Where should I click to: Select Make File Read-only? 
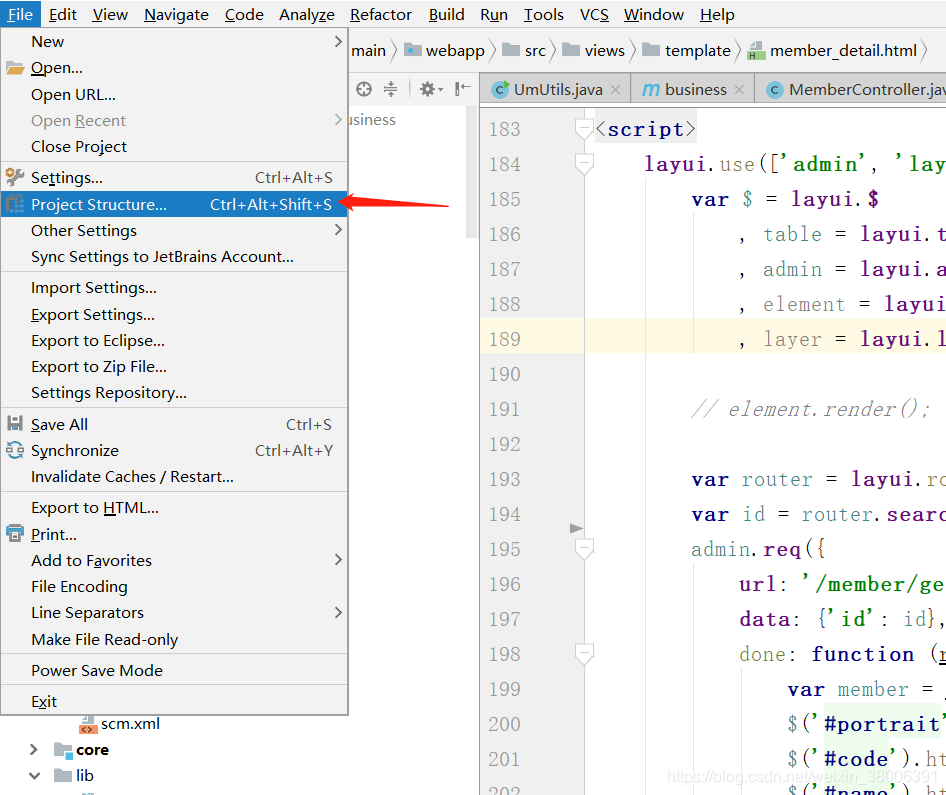click(174, 639)
